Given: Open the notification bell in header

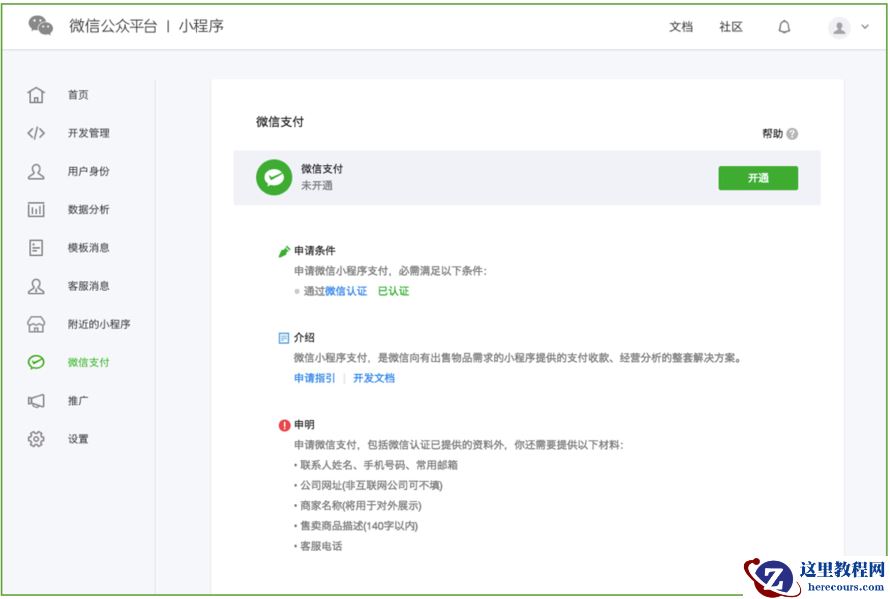Looking at the screenshot, I should (x=784, y=27).
